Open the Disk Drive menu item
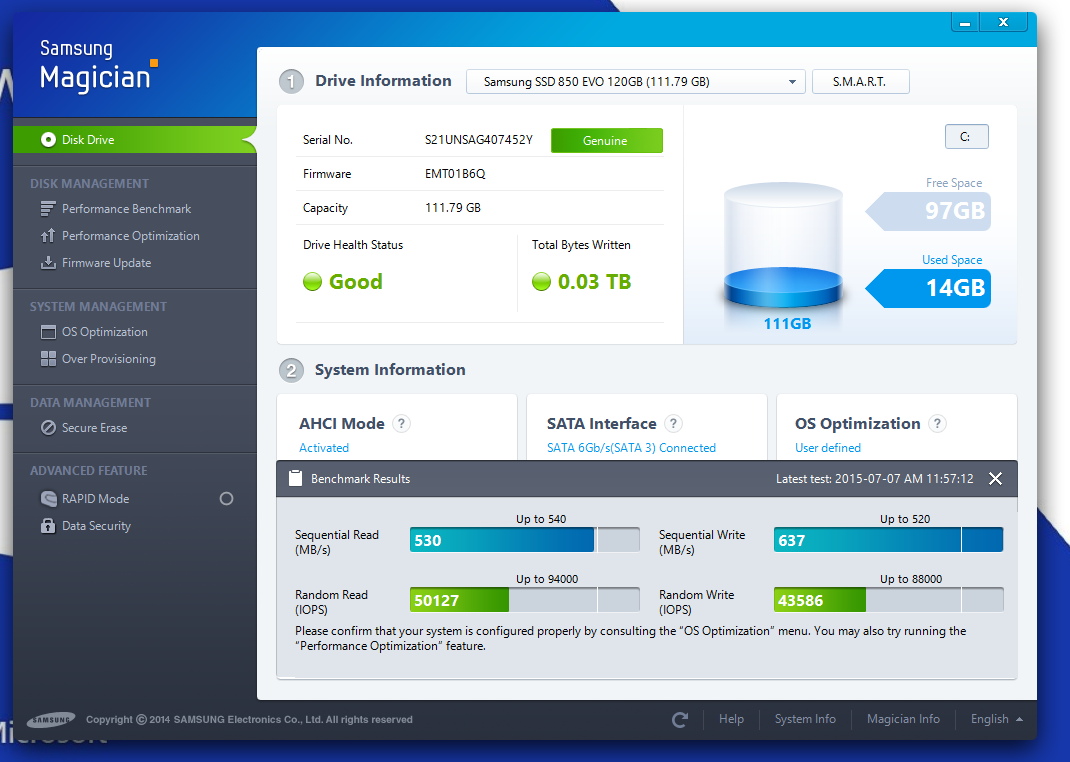Viewport: 1070px width, 762px height. coord(135,140)
